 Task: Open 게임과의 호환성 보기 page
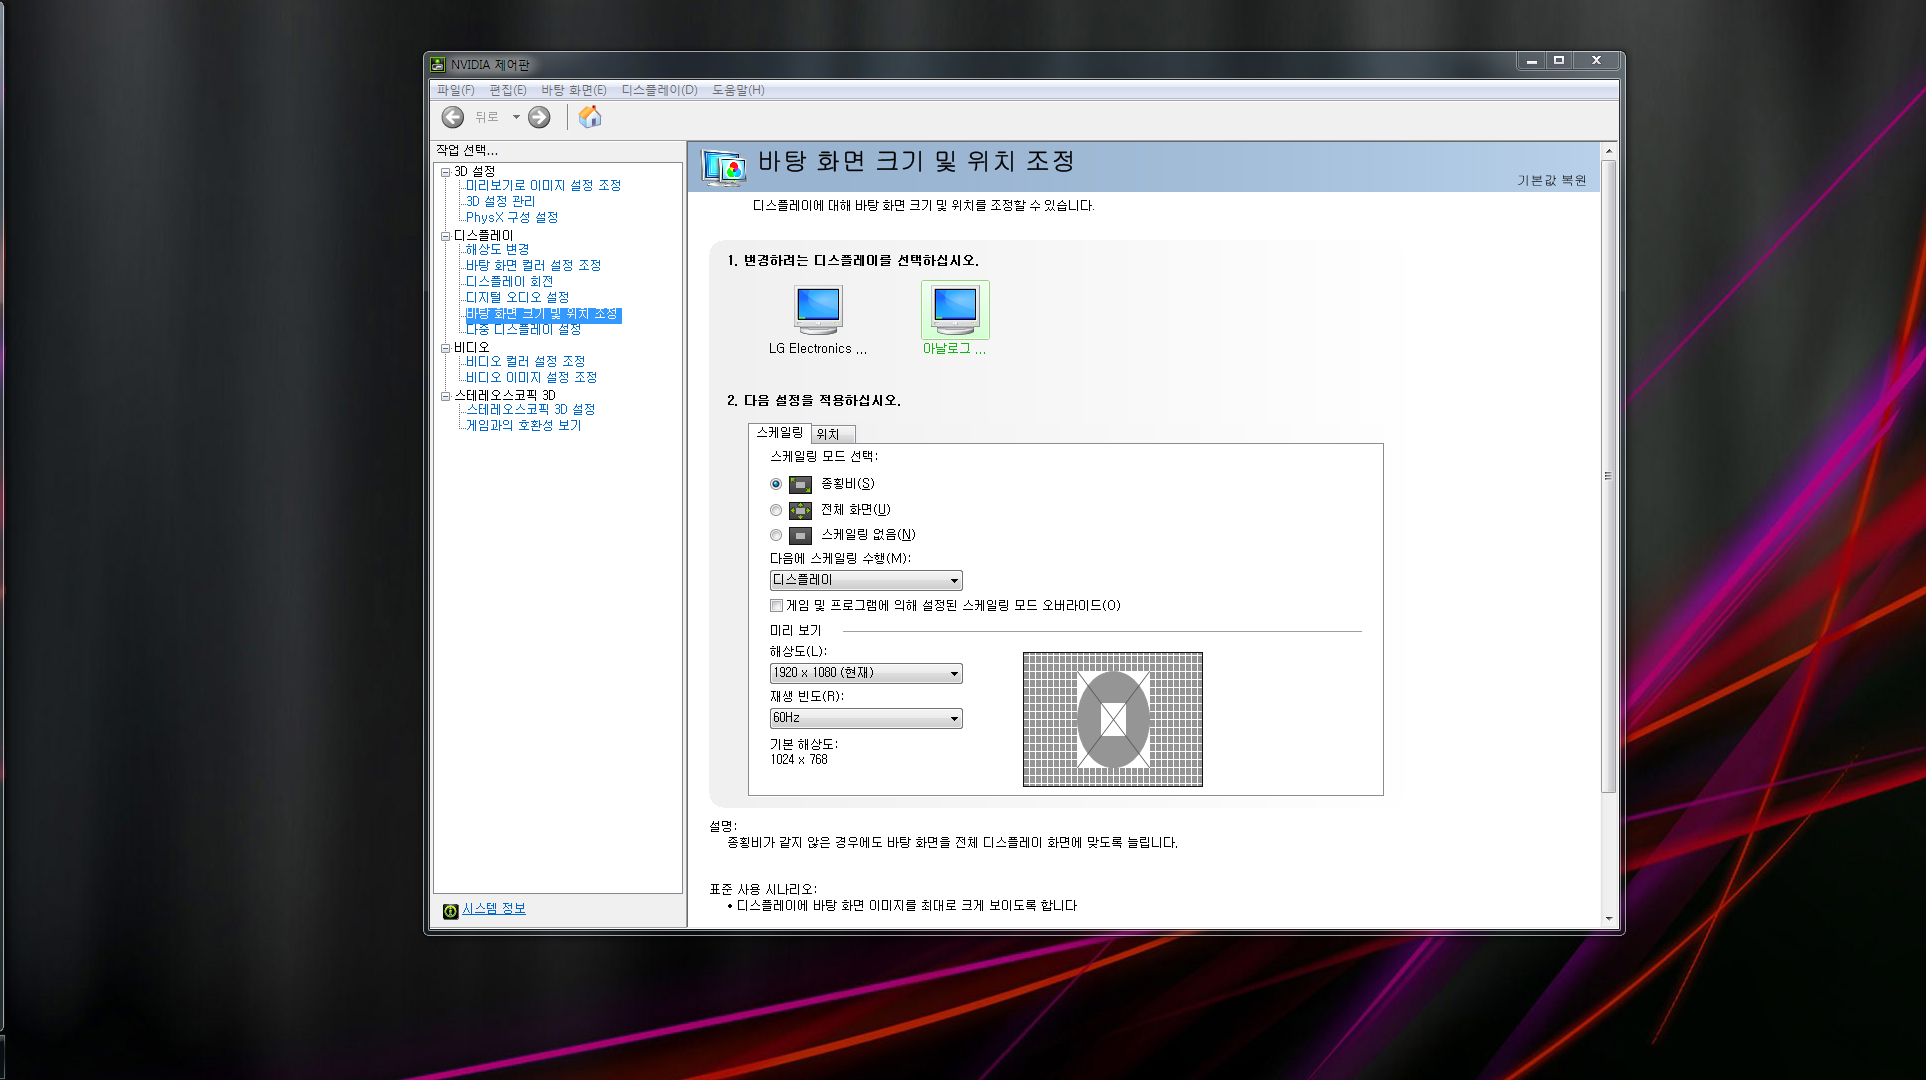[523, 426]
